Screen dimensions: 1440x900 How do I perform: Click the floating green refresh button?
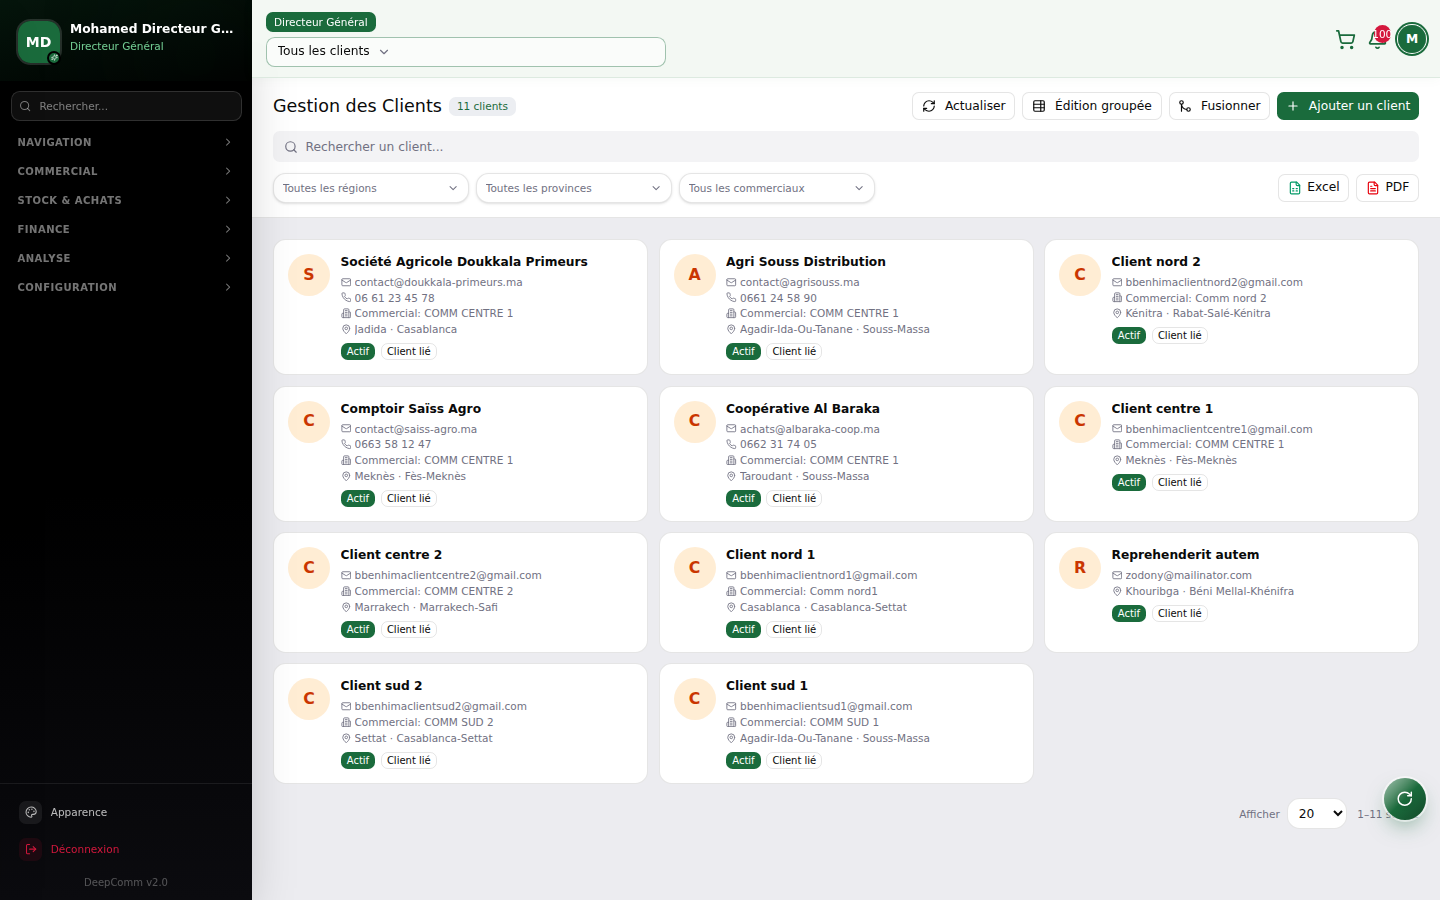point(1405,798)
